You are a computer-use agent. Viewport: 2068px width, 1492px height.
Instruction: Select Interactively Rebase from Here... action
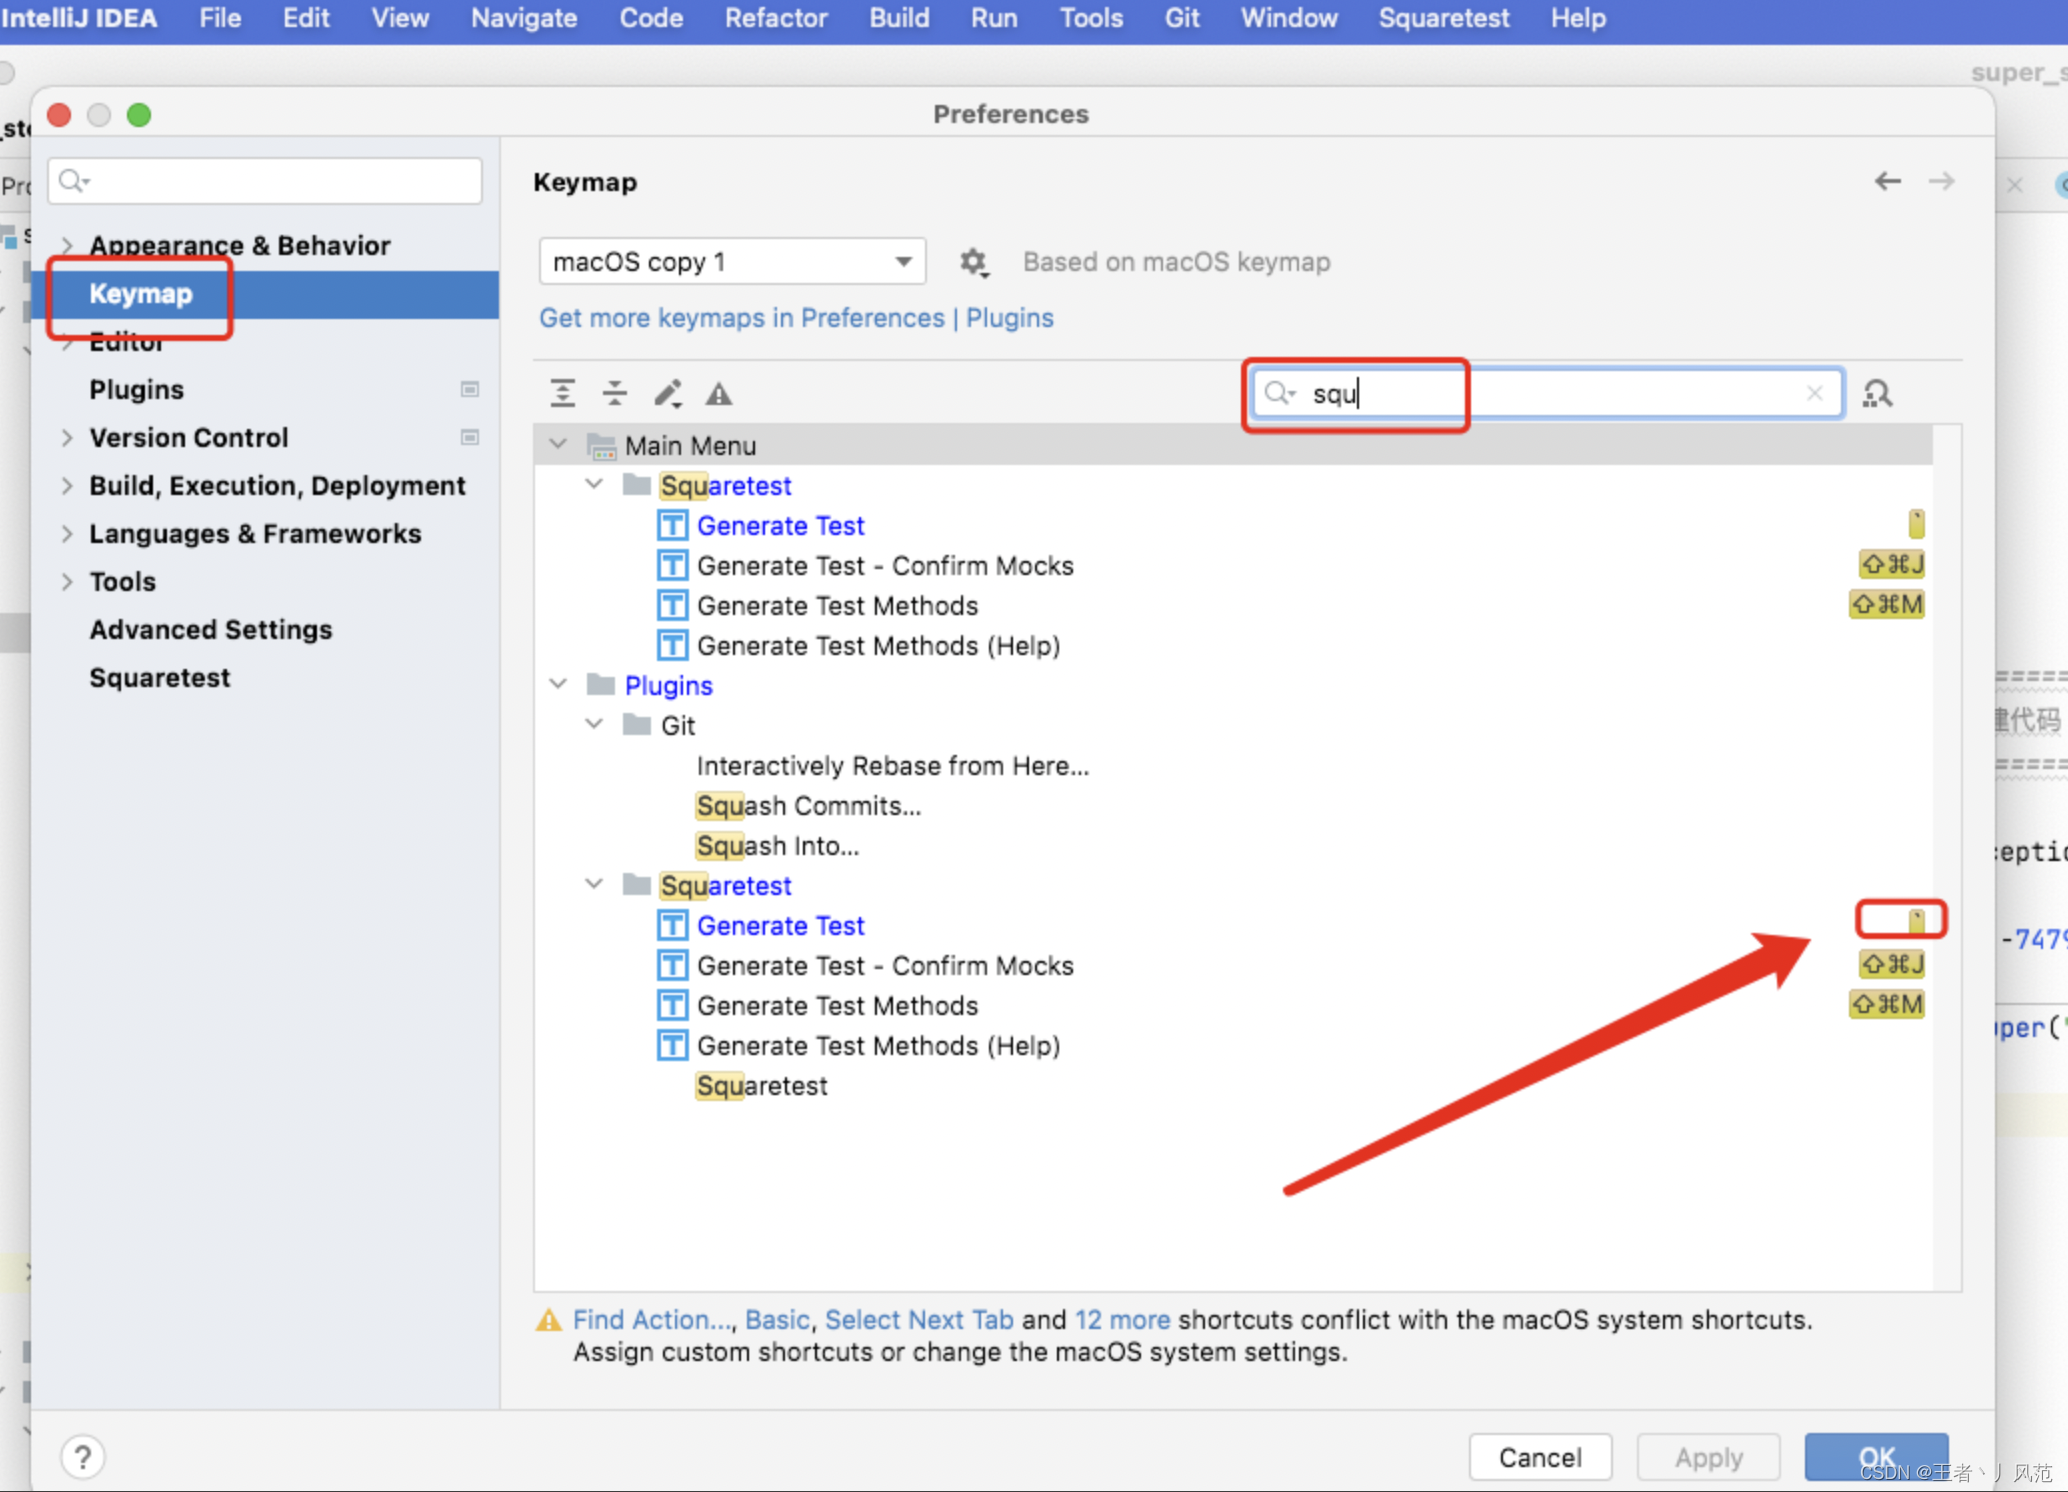click(893, 765)
